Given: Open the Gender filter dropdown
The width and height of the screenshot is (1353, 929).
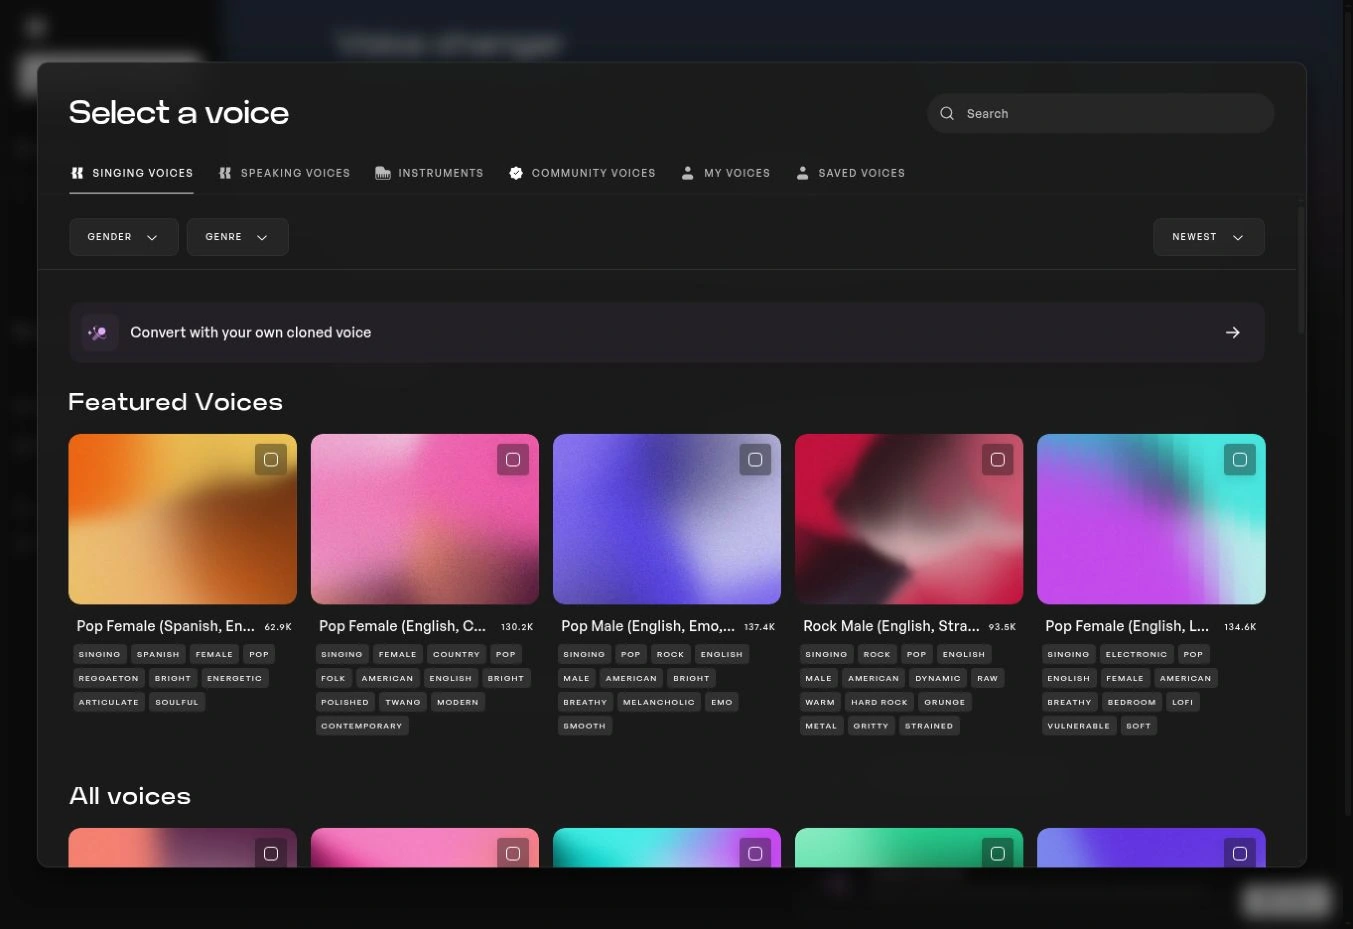Looking at the screenshot, I should tap(124, 237).
